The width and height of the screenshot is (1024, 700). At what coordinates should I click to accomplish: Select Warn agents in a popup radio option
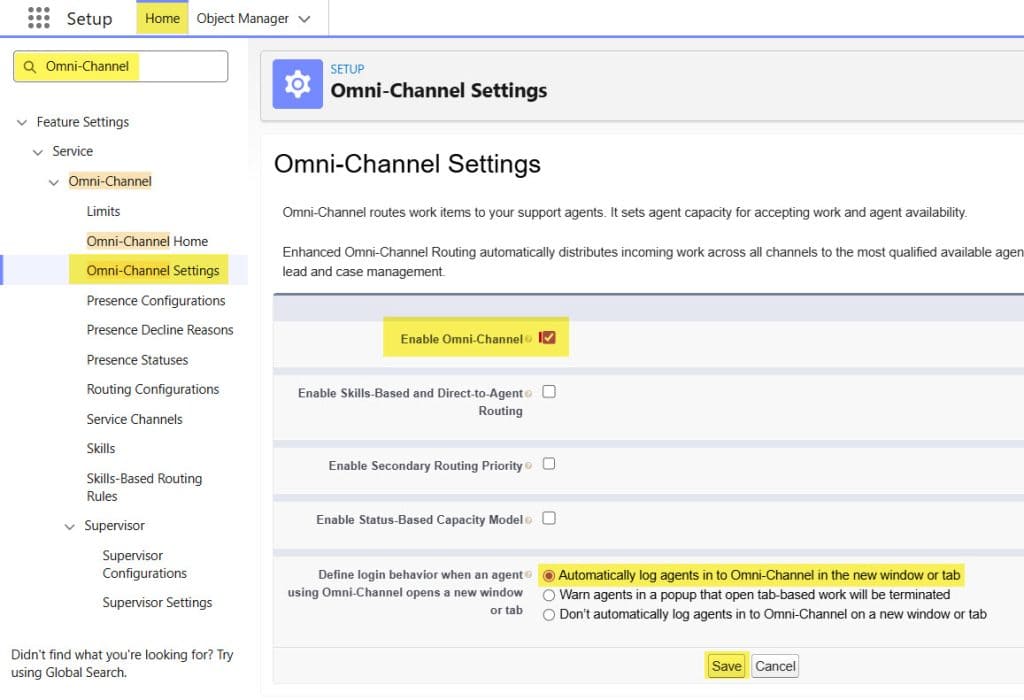549,596
